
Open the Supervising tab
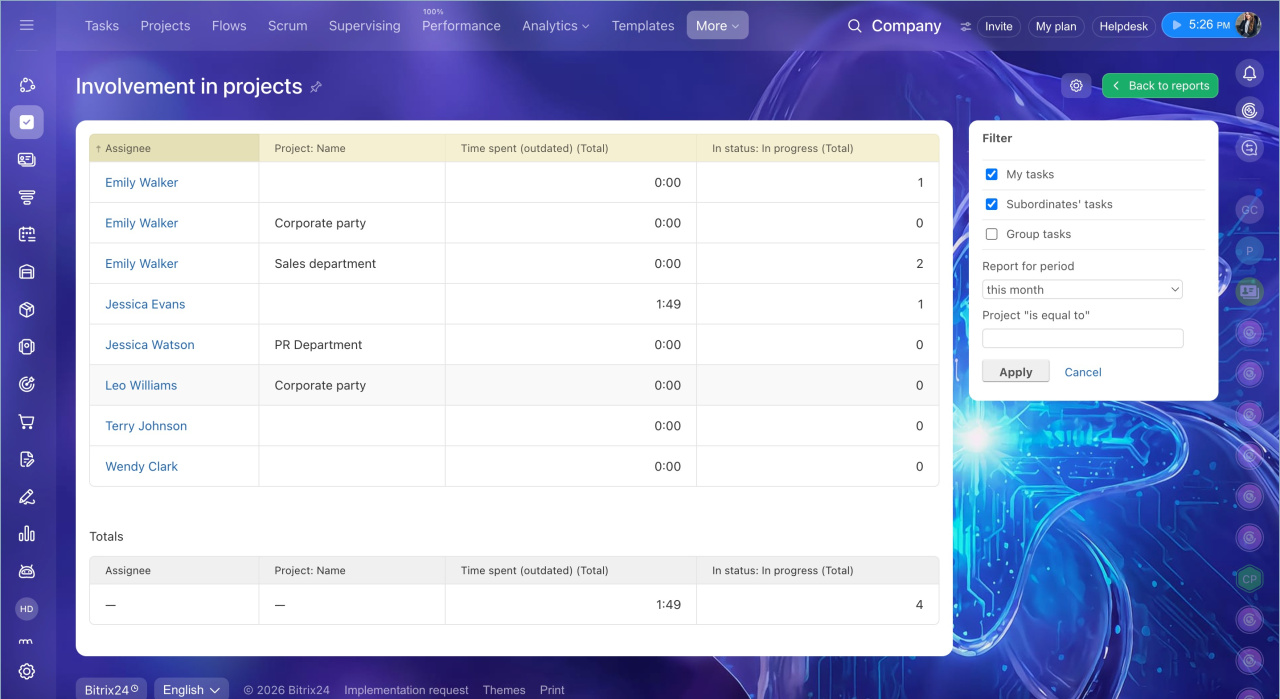click(364, 26)
